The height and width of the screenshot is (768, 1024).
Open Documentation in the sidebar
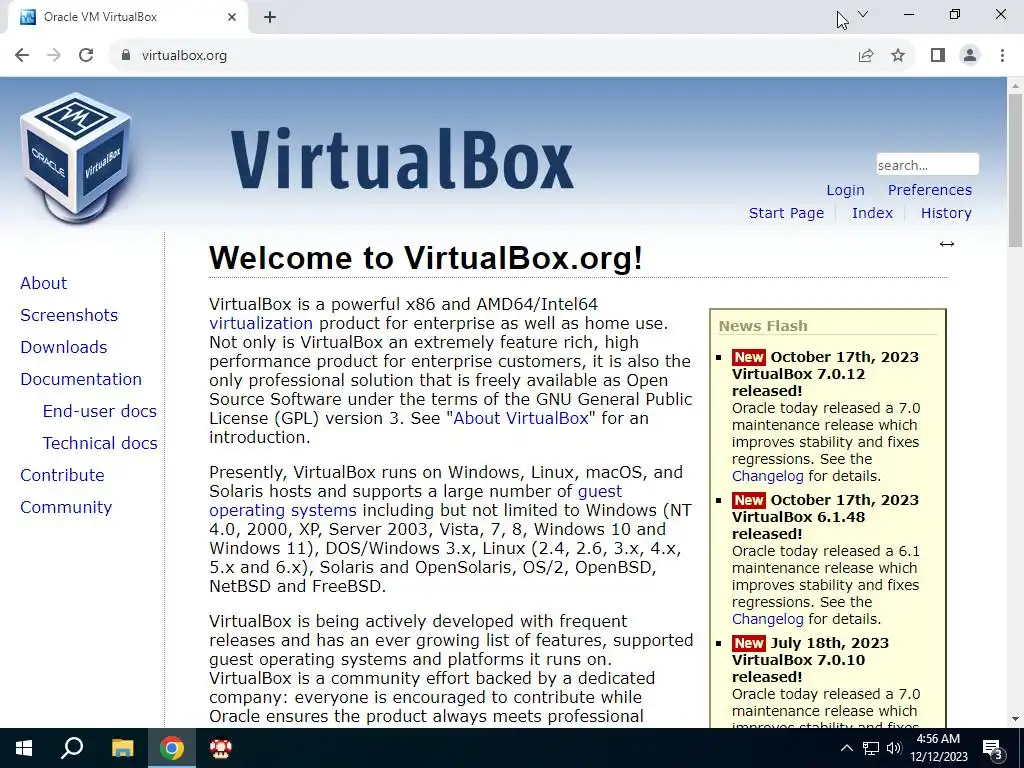81,379
